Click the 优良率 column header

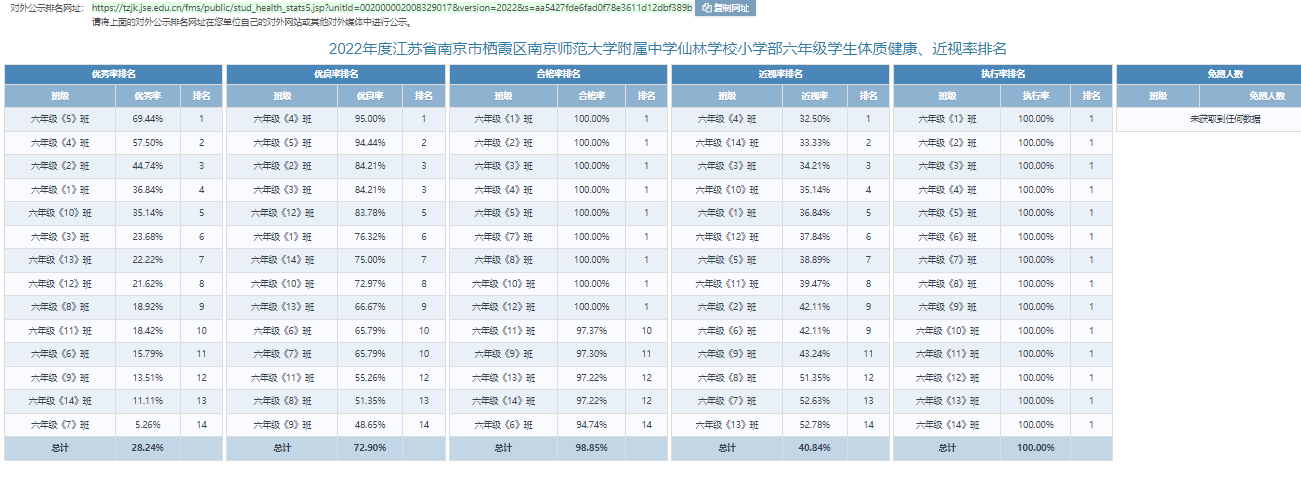pos(369,96)
